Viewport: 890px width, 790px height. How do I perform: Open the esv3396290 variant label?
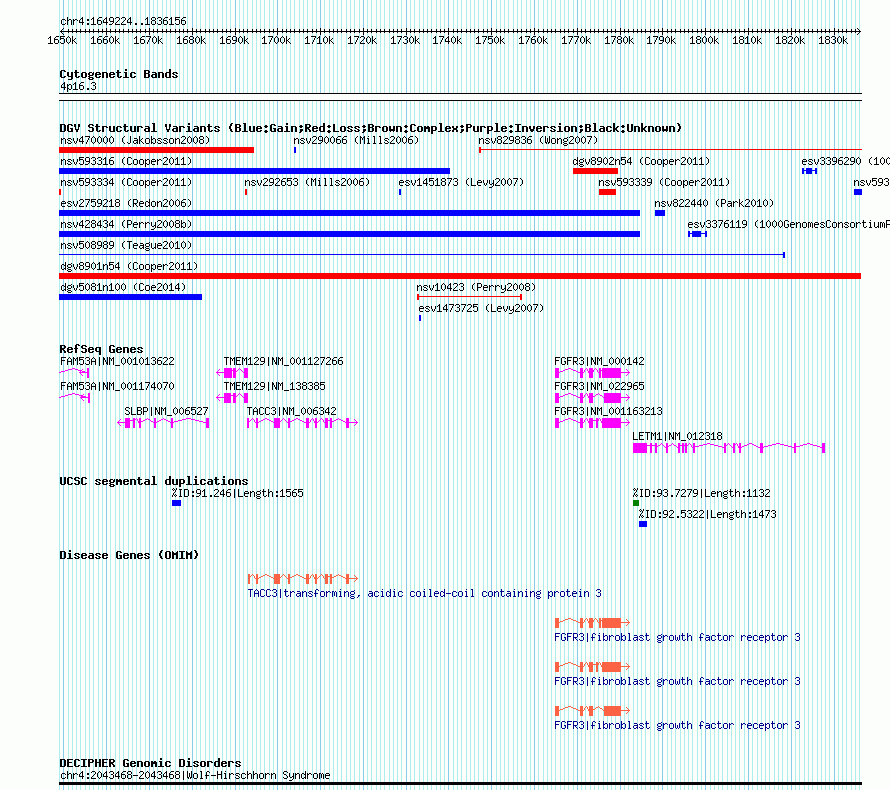coord(845,161)
